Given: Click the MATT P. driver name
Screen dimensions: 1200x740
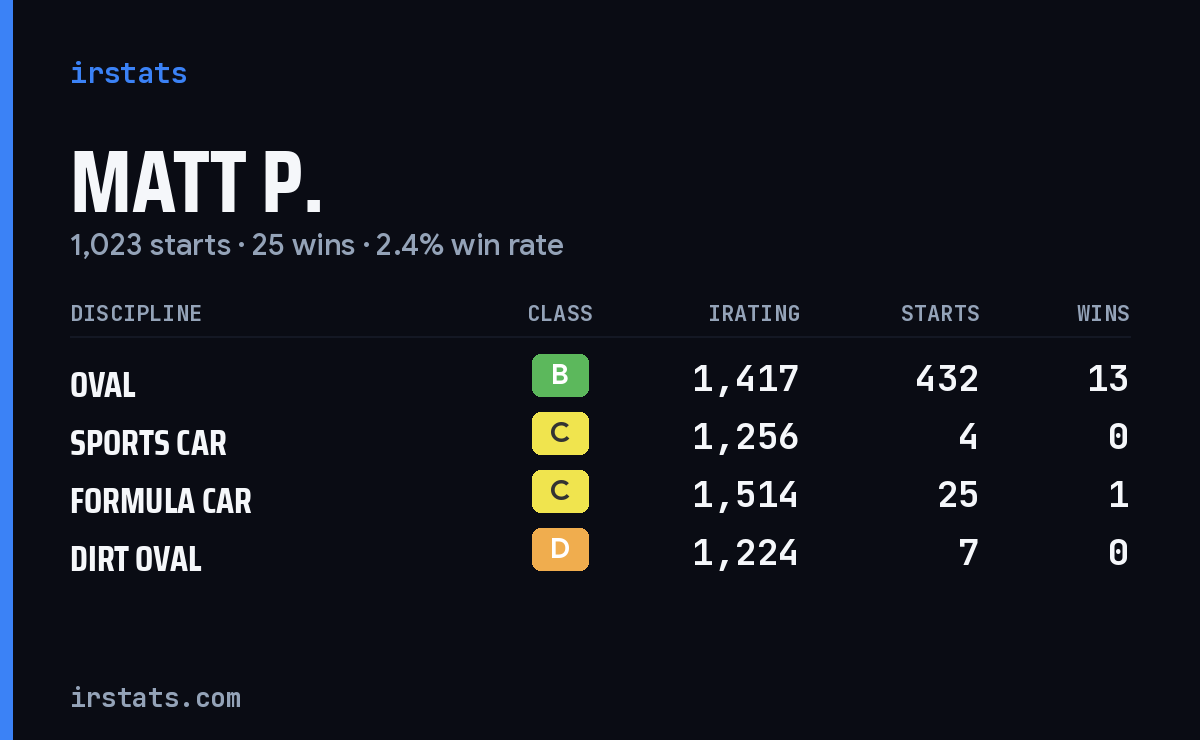Looking at the screenshot, I should click(x=197, y=183).
